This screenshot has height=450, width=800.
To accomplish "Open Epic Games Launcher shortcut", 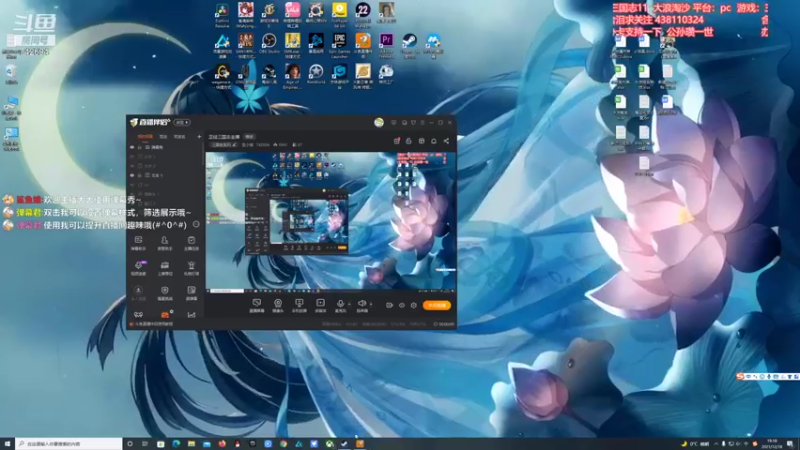I will pyautogui.click(x=339, y=45).
